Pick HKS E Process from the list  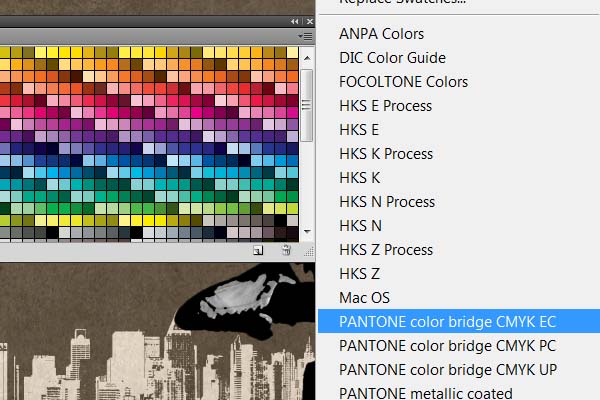[x=385, y=106]
